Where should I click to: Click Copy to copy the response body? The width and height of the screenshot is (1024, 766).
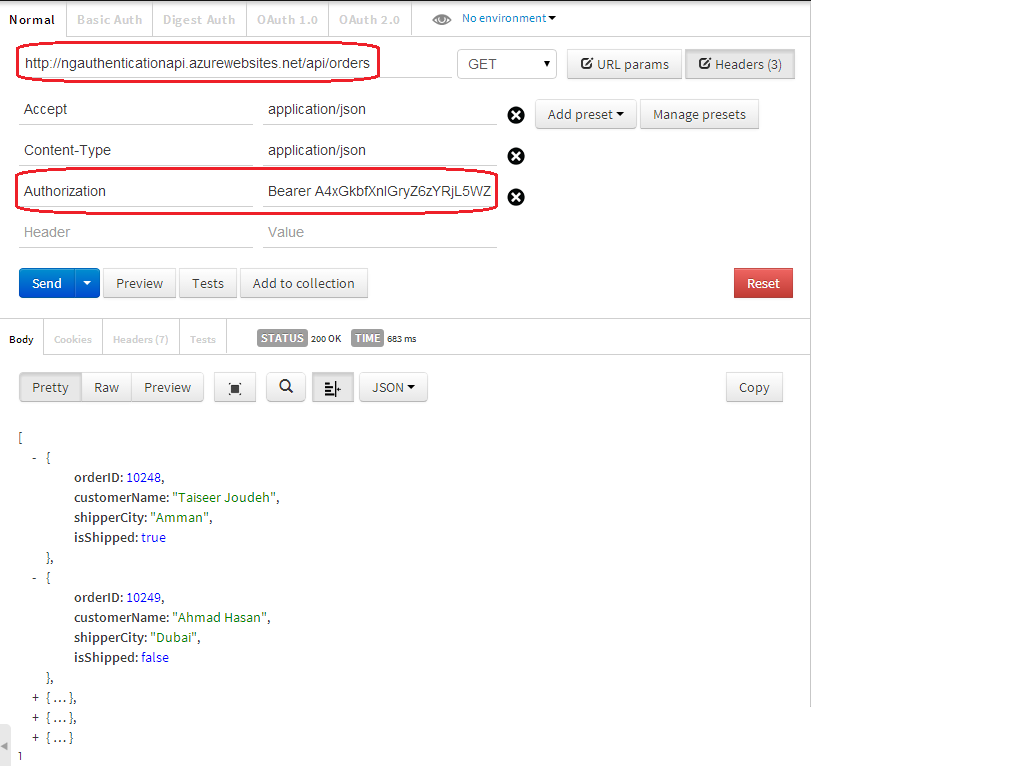tap(754, 387)
